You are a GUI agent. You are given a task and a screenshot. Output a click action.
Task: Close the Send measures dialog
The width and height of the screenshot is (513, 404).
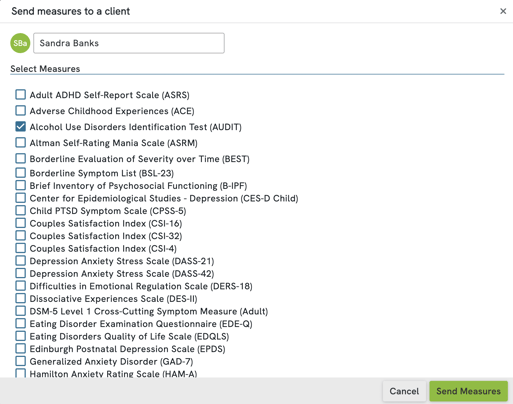(x=503, y=11)
